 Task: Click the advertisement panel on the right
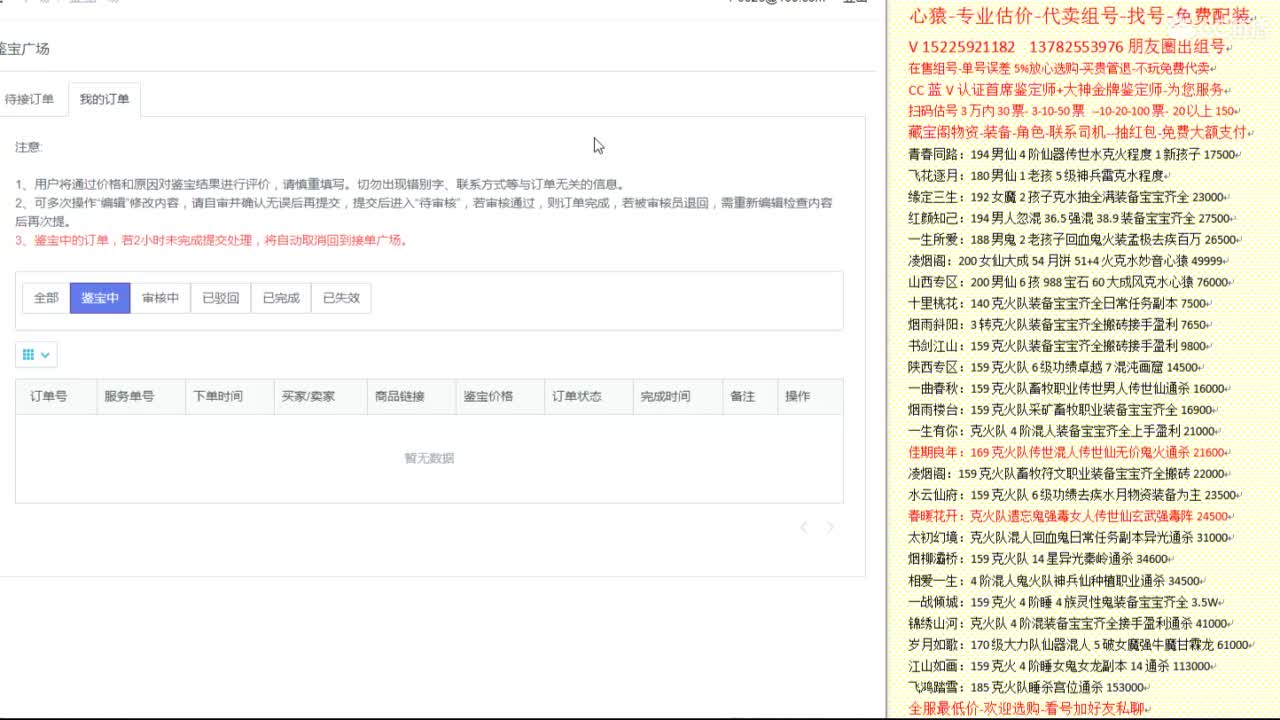pyautogui.click(x=1080, y=360)
